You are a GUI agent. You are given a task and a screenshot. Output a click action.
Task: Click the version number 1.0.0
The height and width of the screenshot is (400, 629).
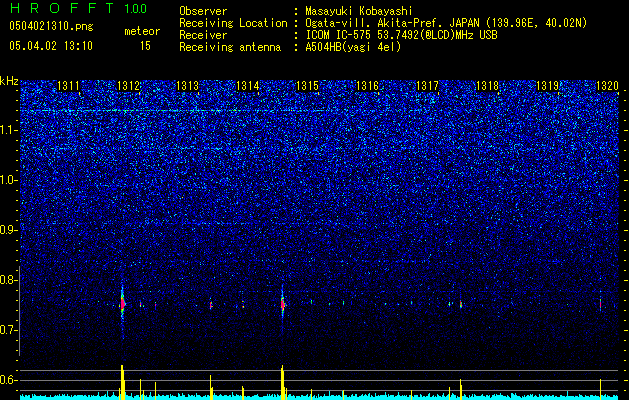pyautogui.click(x=135, y=9)
